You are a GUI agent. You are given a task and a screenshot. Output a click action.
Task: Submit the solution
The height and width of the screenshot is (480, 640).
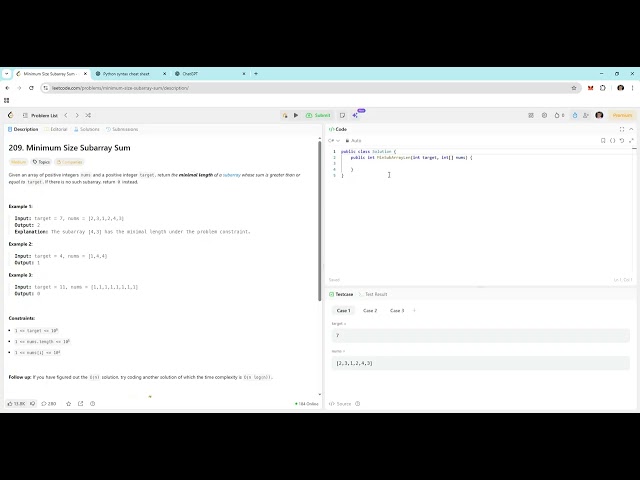[x=318, y=116]
